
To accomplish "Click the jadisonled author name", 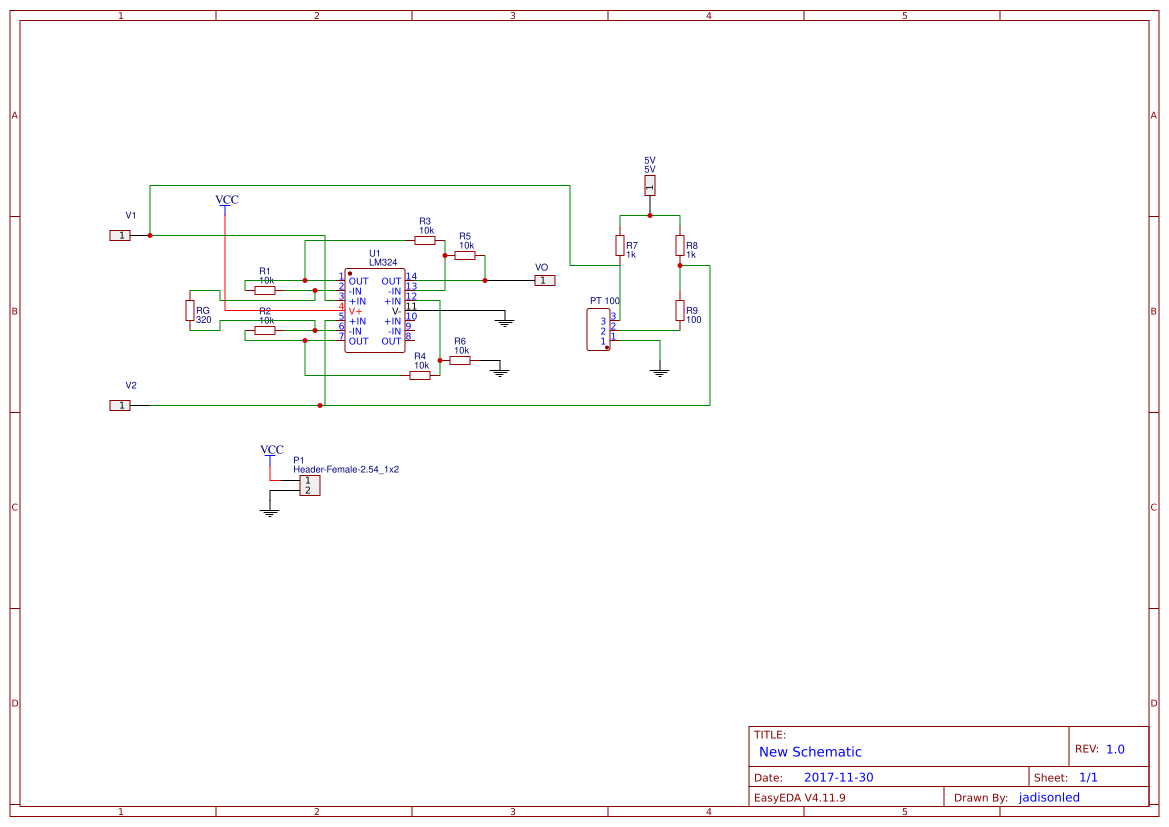I will click(x=1049, y=797).
